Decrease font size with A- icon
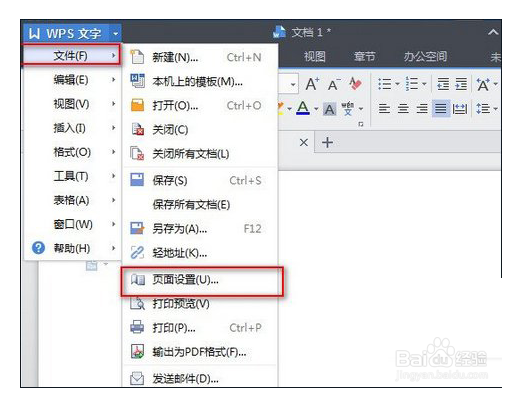Viewport: 516px width, 393px height. tap(334, 85)
